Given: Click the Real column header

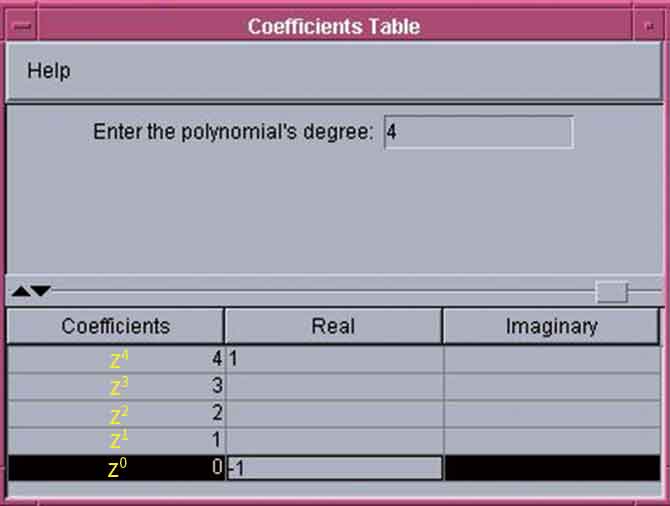Looking at the screenshot, I should tap(333, 326).
